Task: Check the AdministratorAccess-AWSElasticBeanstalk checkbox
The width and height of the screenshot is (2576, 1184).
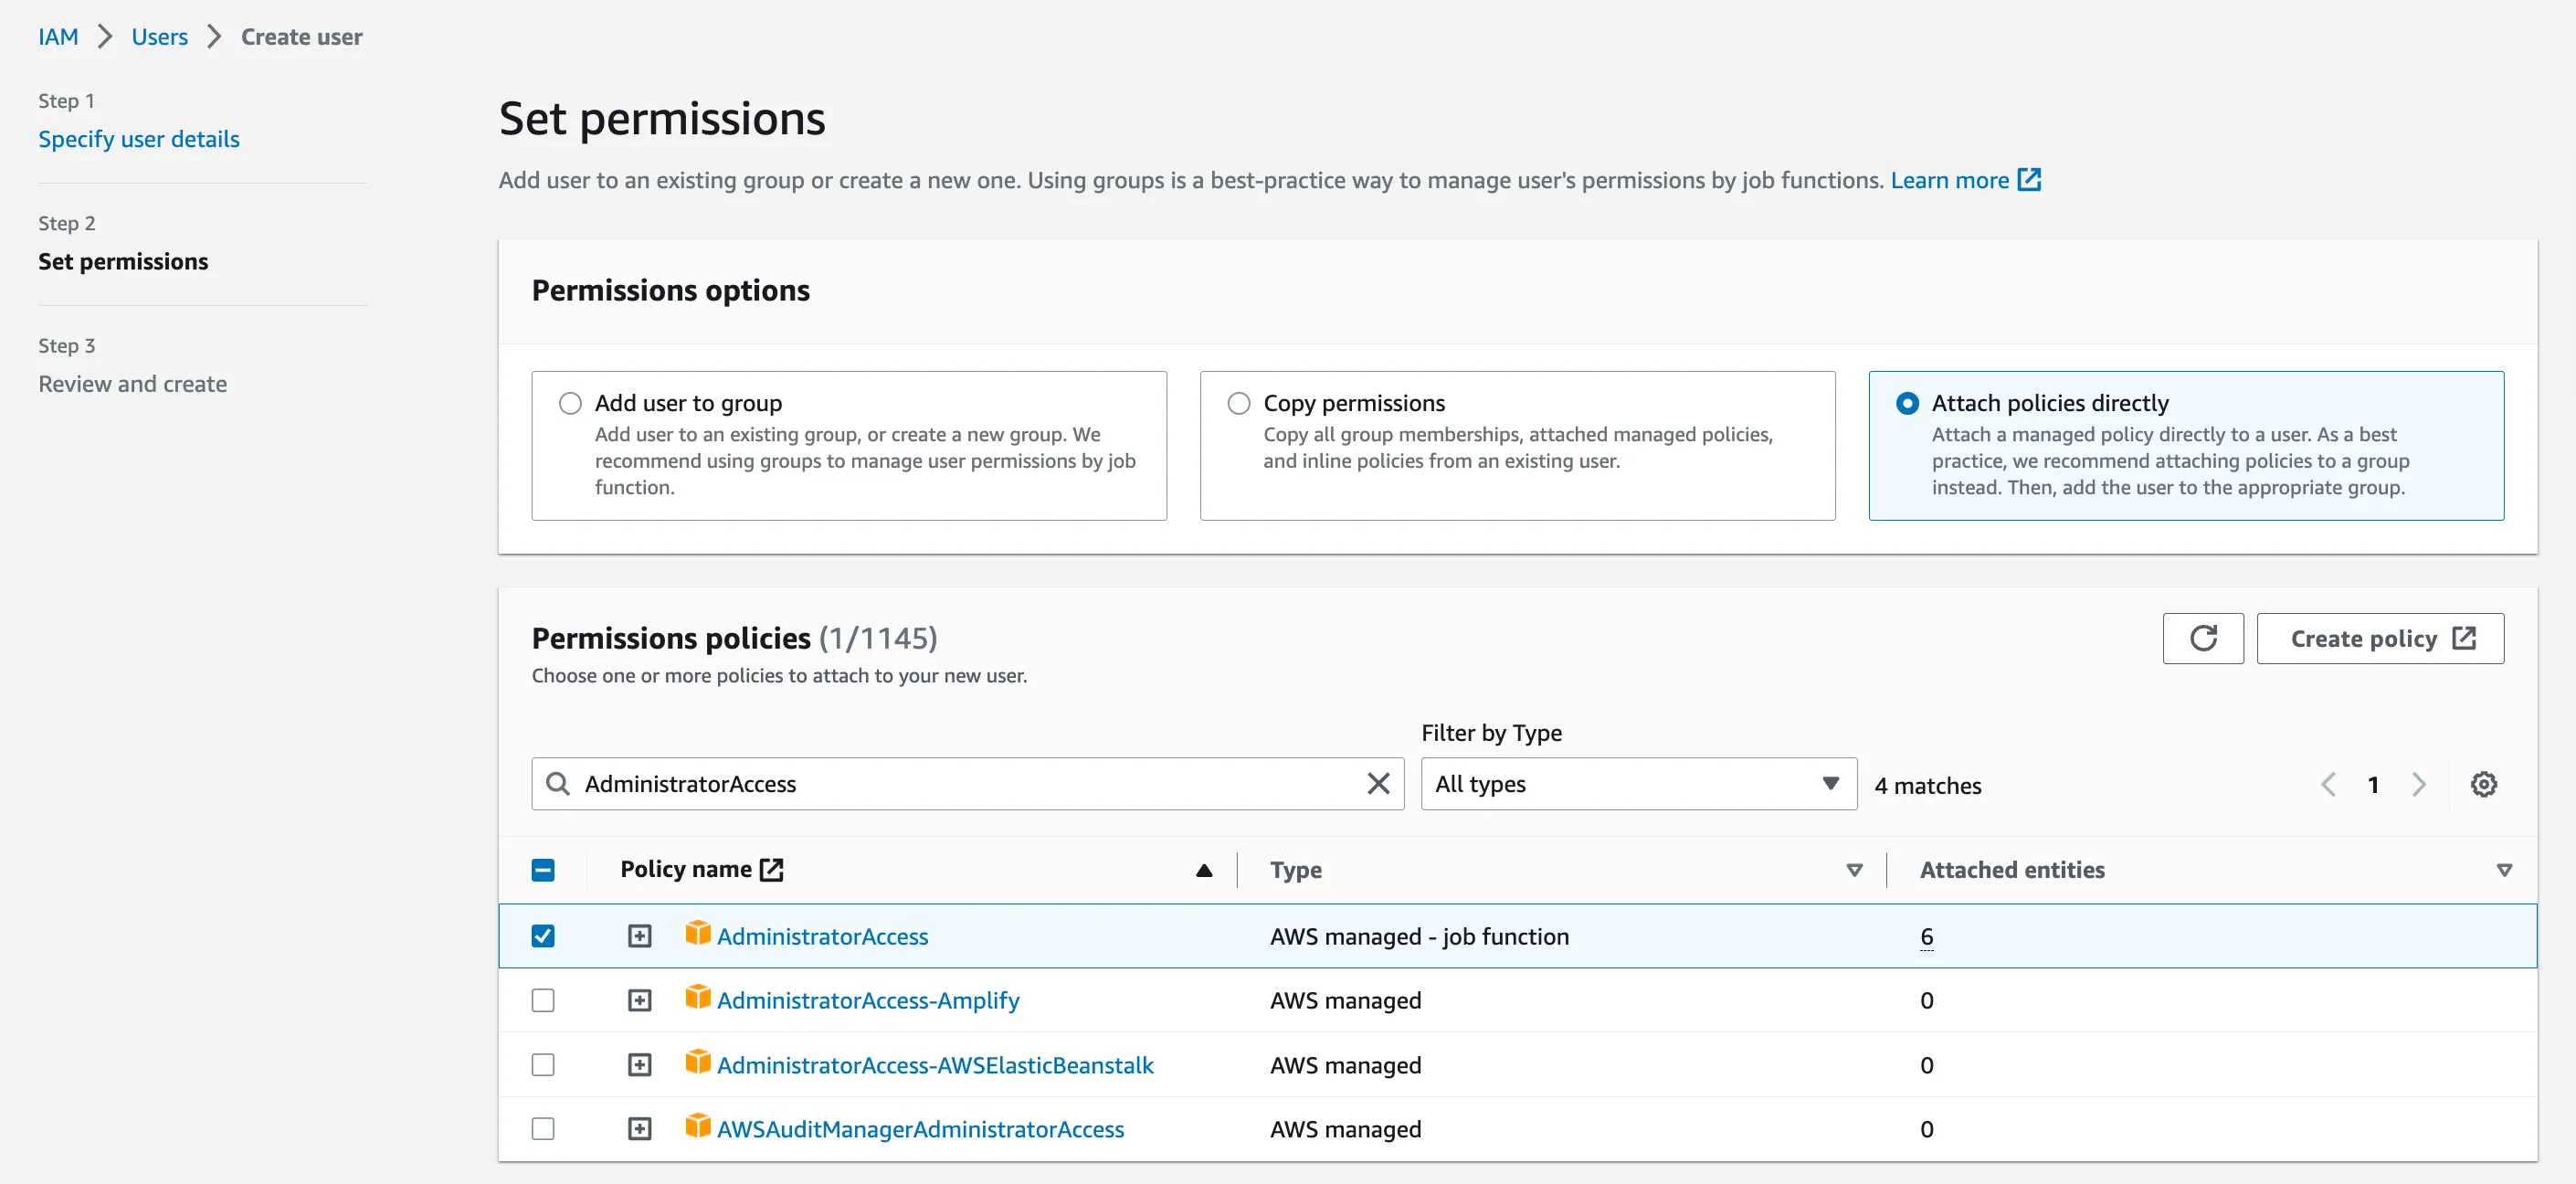Action: tap(543, 1065)
